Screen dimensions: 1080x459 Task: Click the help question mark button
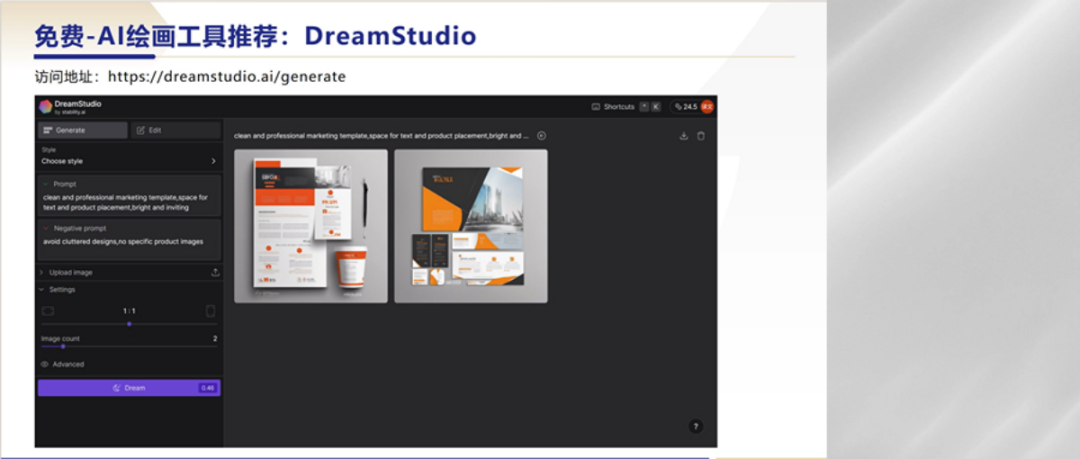tap(696, 427)
